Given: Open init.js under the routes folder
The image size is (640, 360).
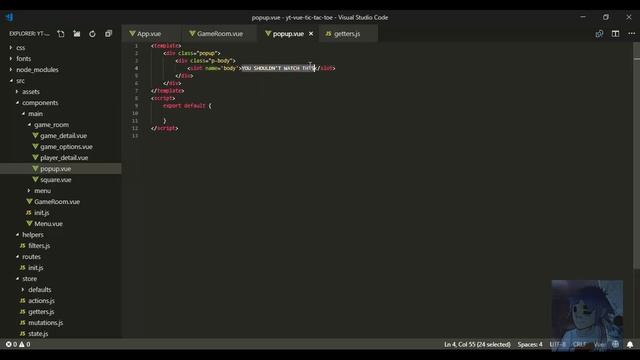Looking at the screenshot, I should (36, 268).
